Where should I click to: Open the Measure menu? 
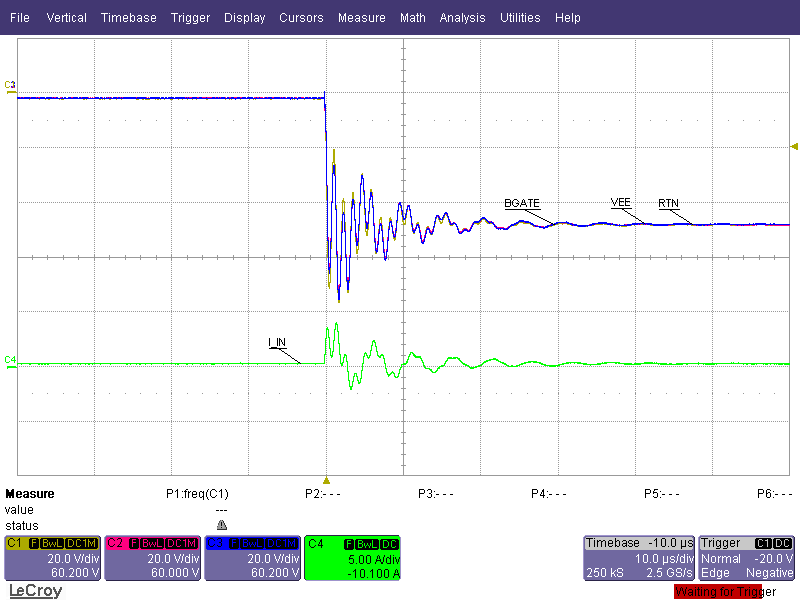point(362,17)
